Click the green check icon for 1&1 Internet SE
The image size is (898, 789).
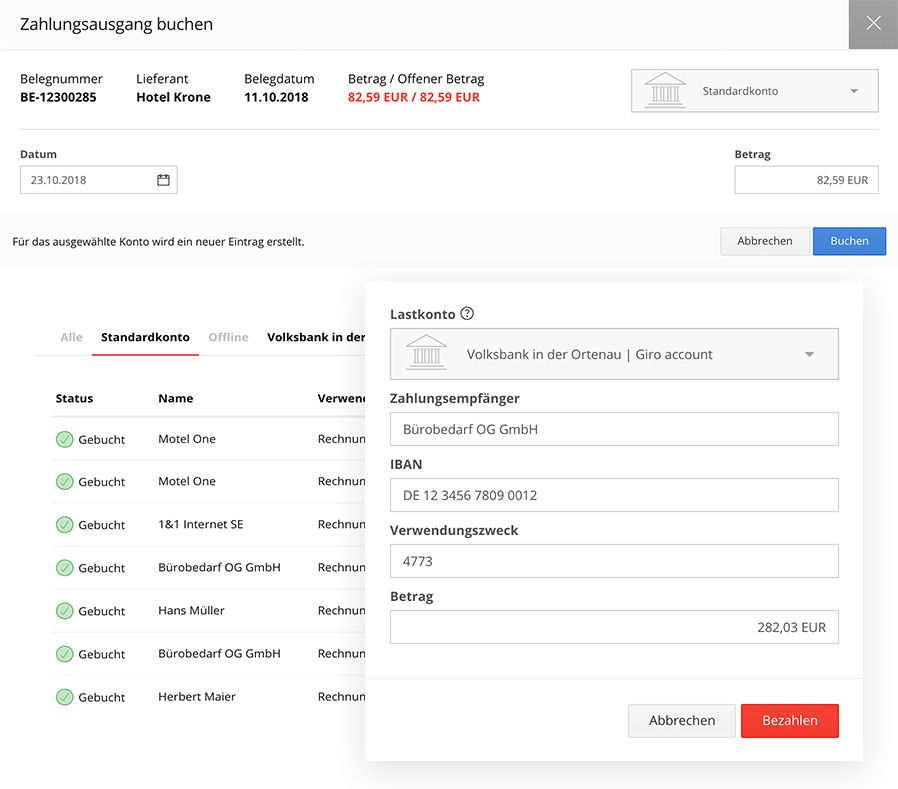pos(65,524)
